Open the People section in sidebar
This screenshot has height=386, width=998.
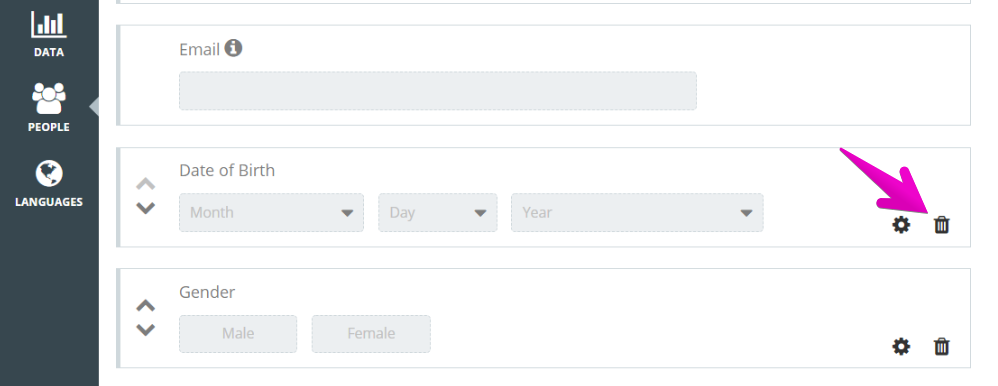click(x=48, y=107)
